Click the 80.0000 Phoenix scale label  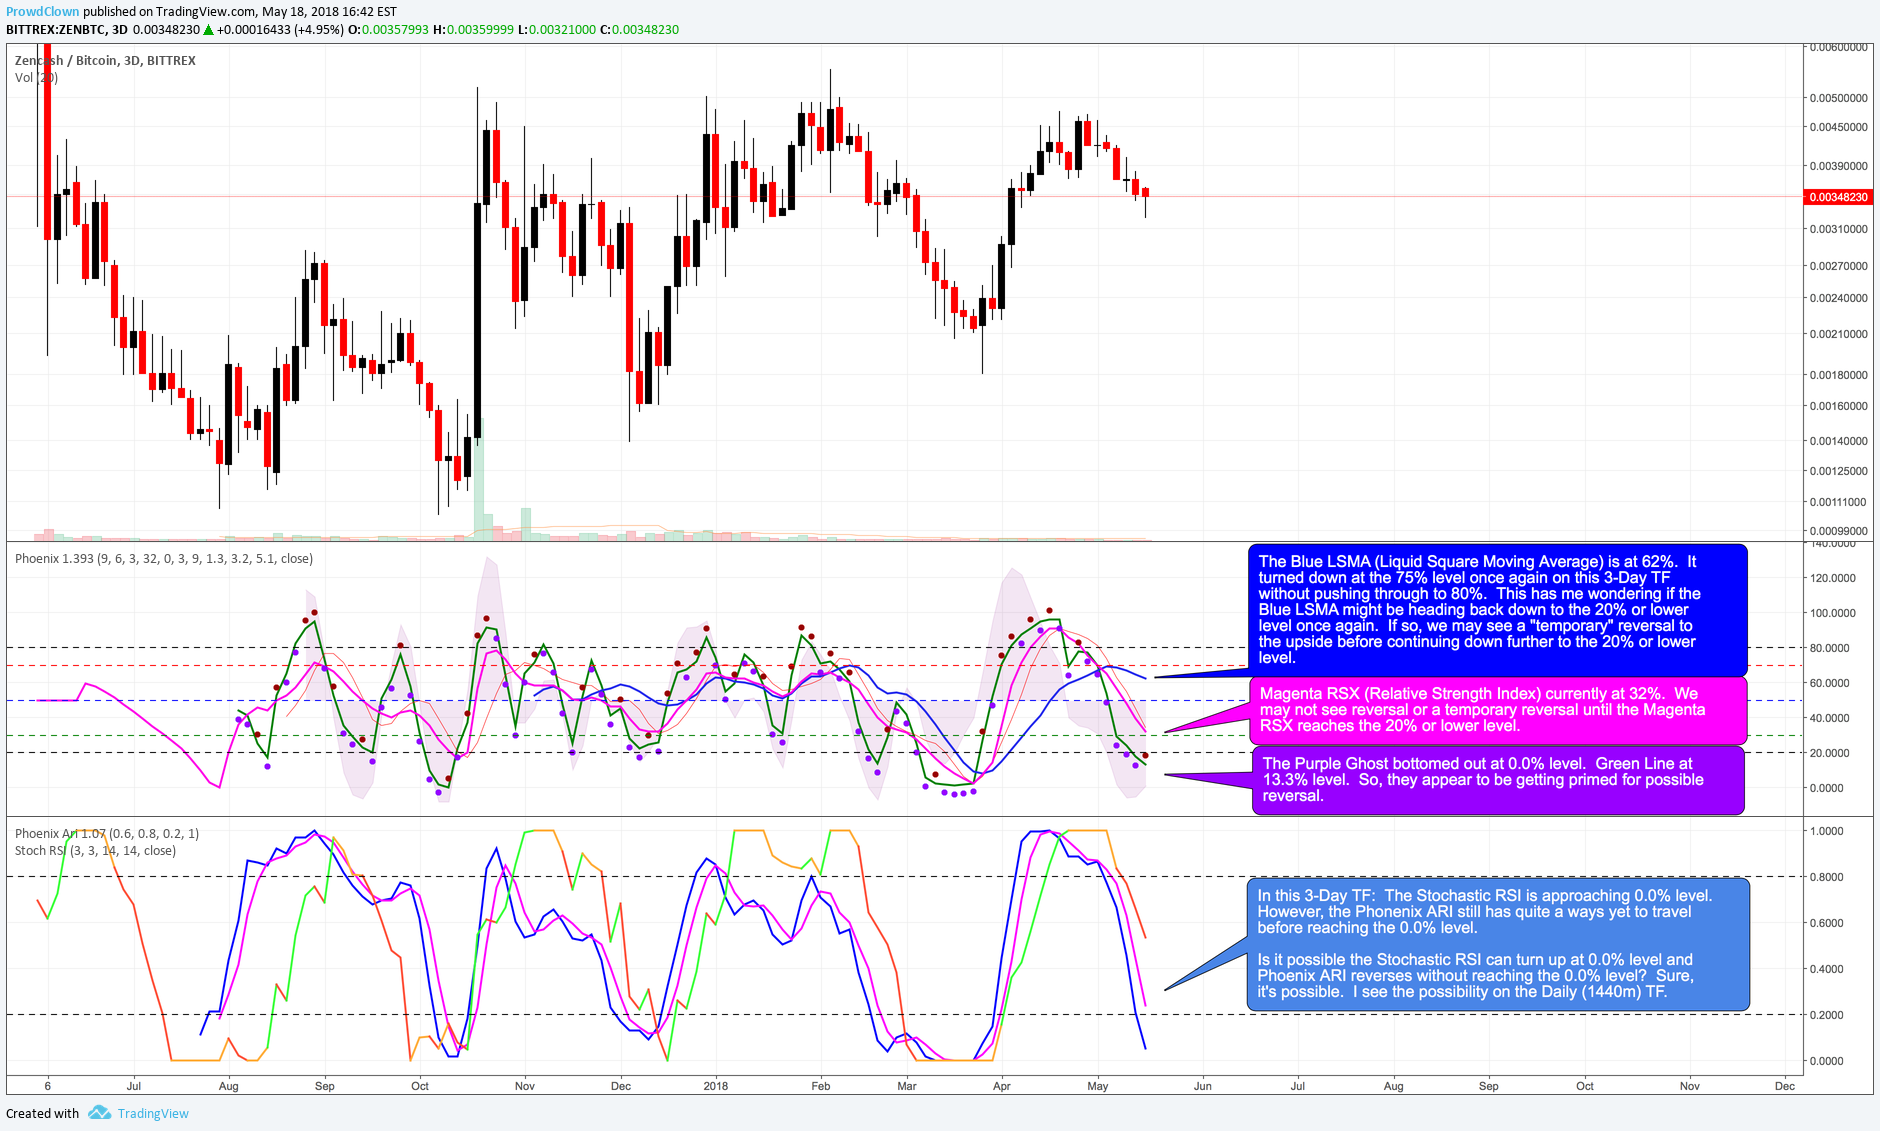(1832, 648)
